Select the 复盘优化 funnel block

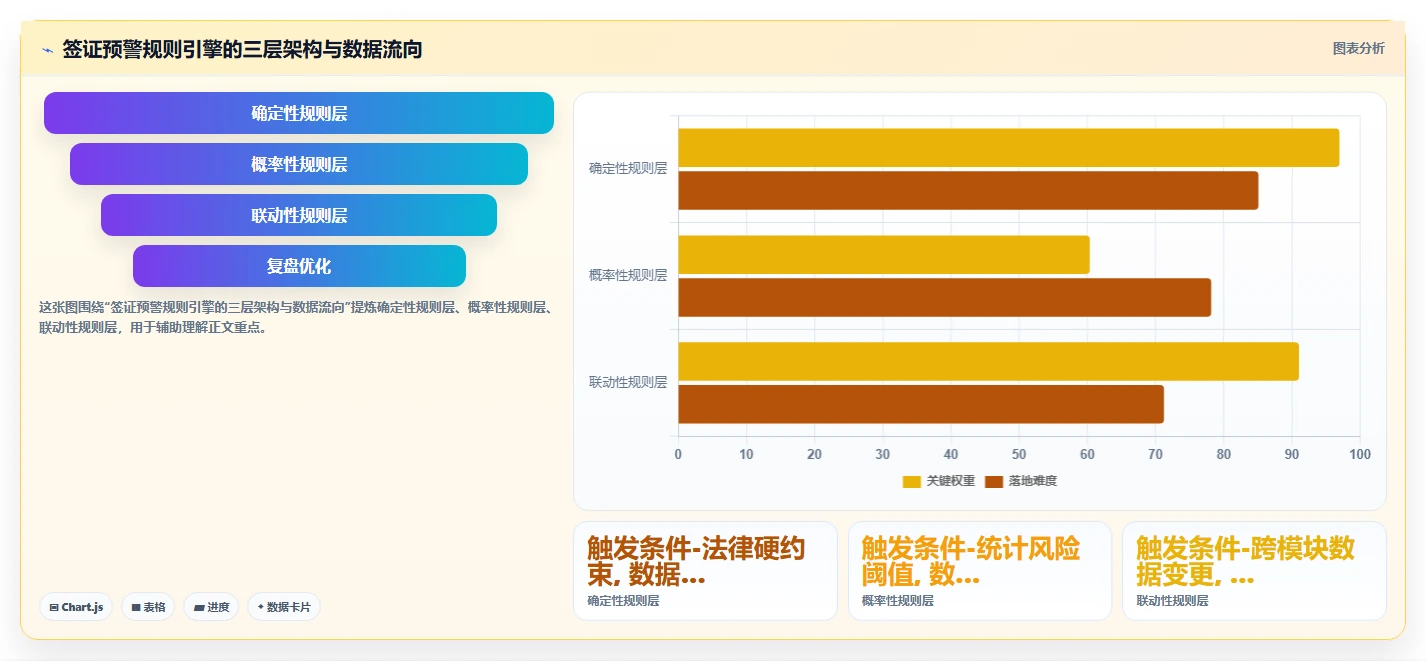point(299,266)
